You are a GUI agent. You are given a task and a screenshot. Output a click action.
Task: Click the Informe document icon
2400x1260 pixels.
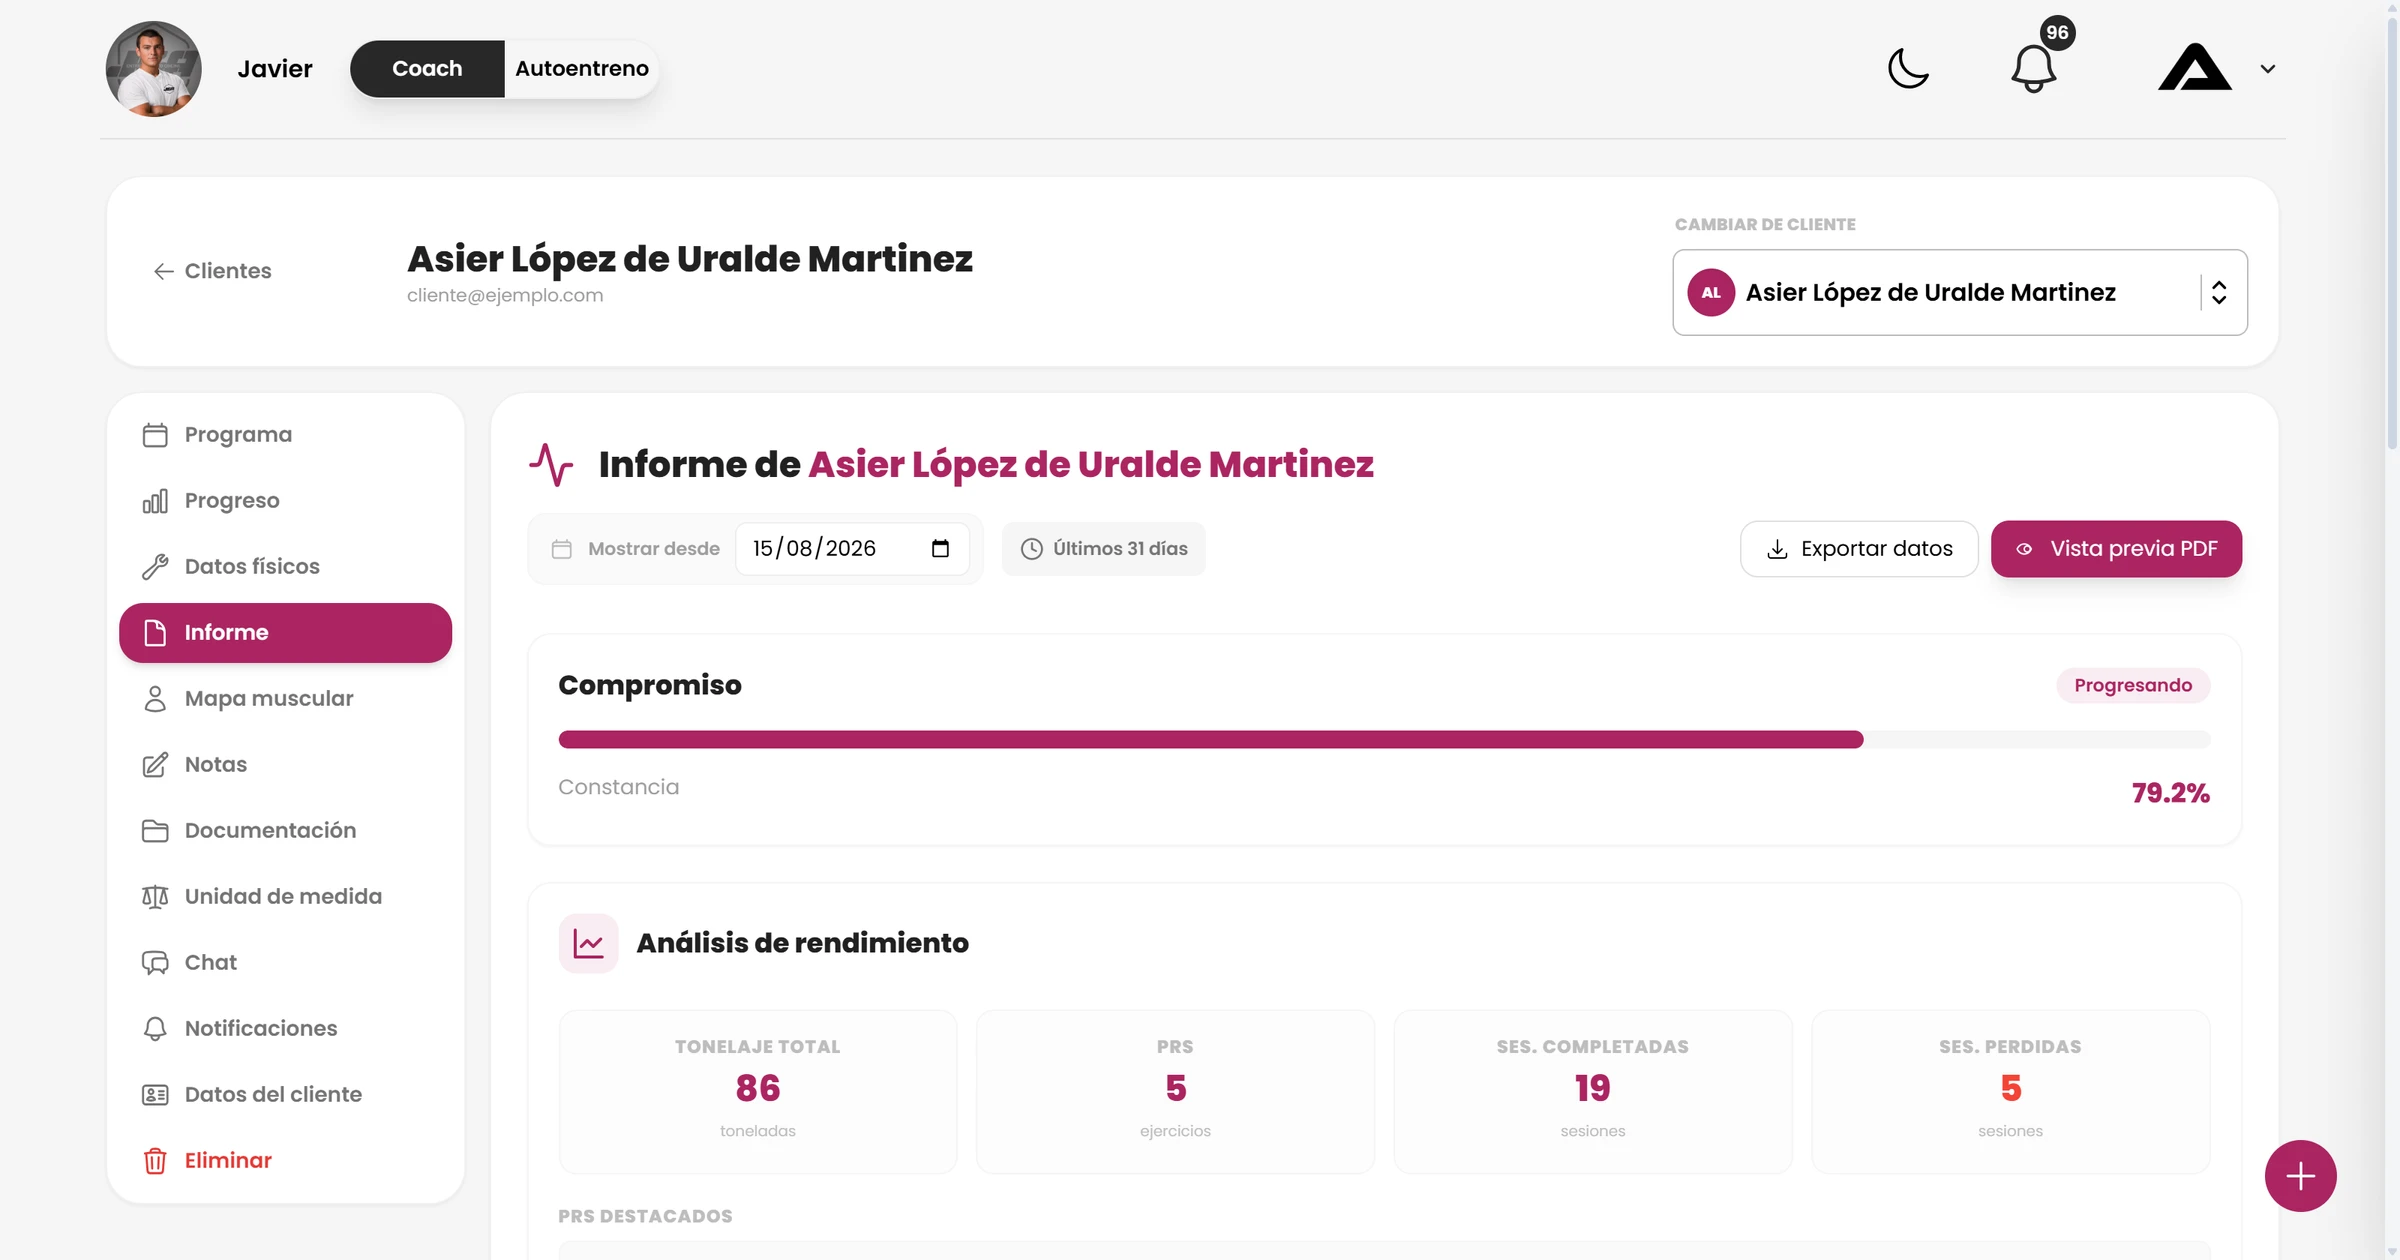pos(155,633)
